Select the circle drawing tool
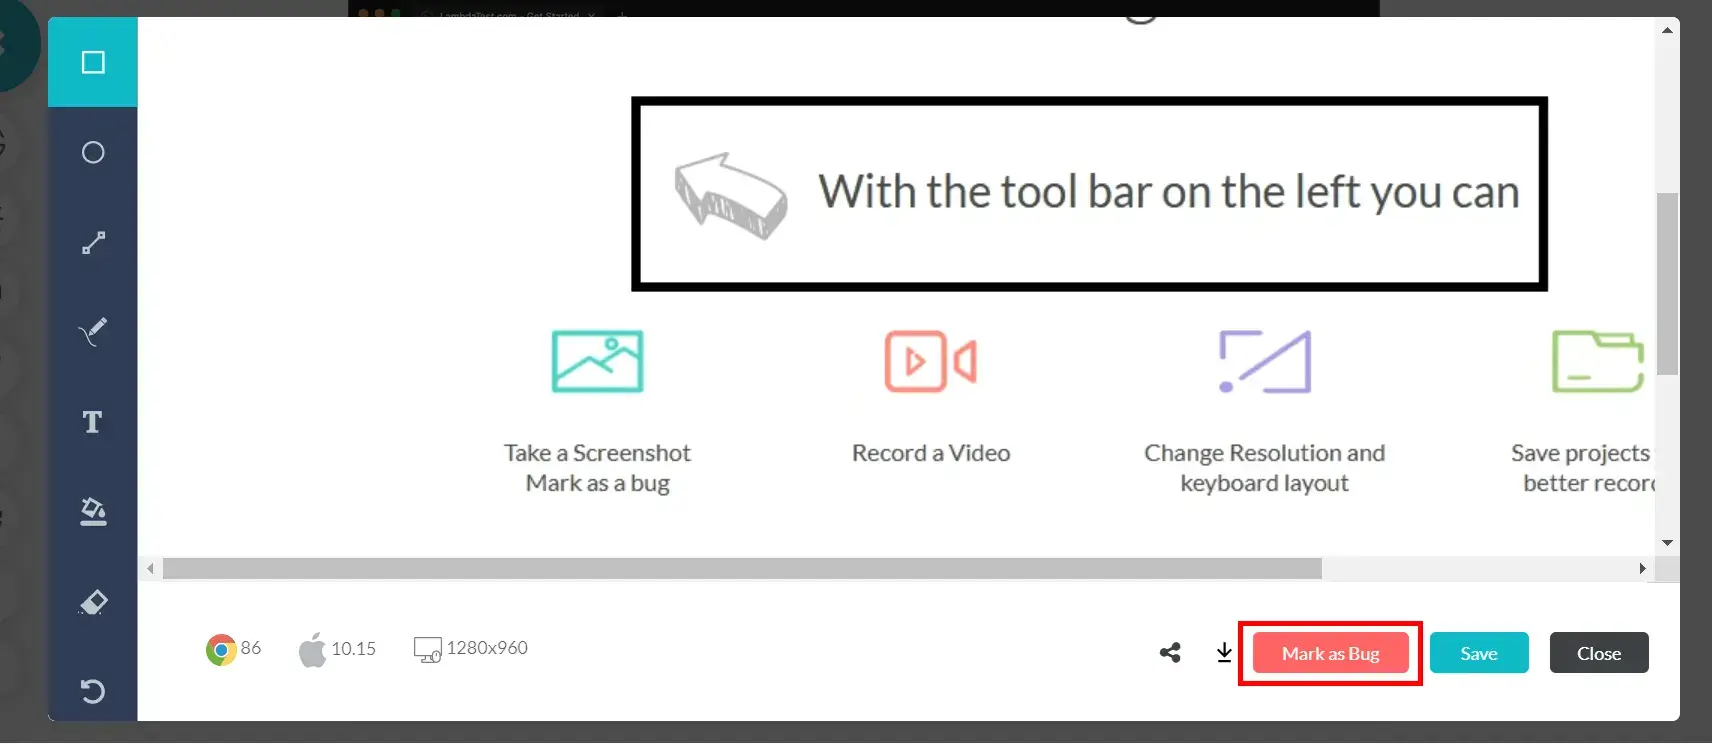 [x=93, y=153]
